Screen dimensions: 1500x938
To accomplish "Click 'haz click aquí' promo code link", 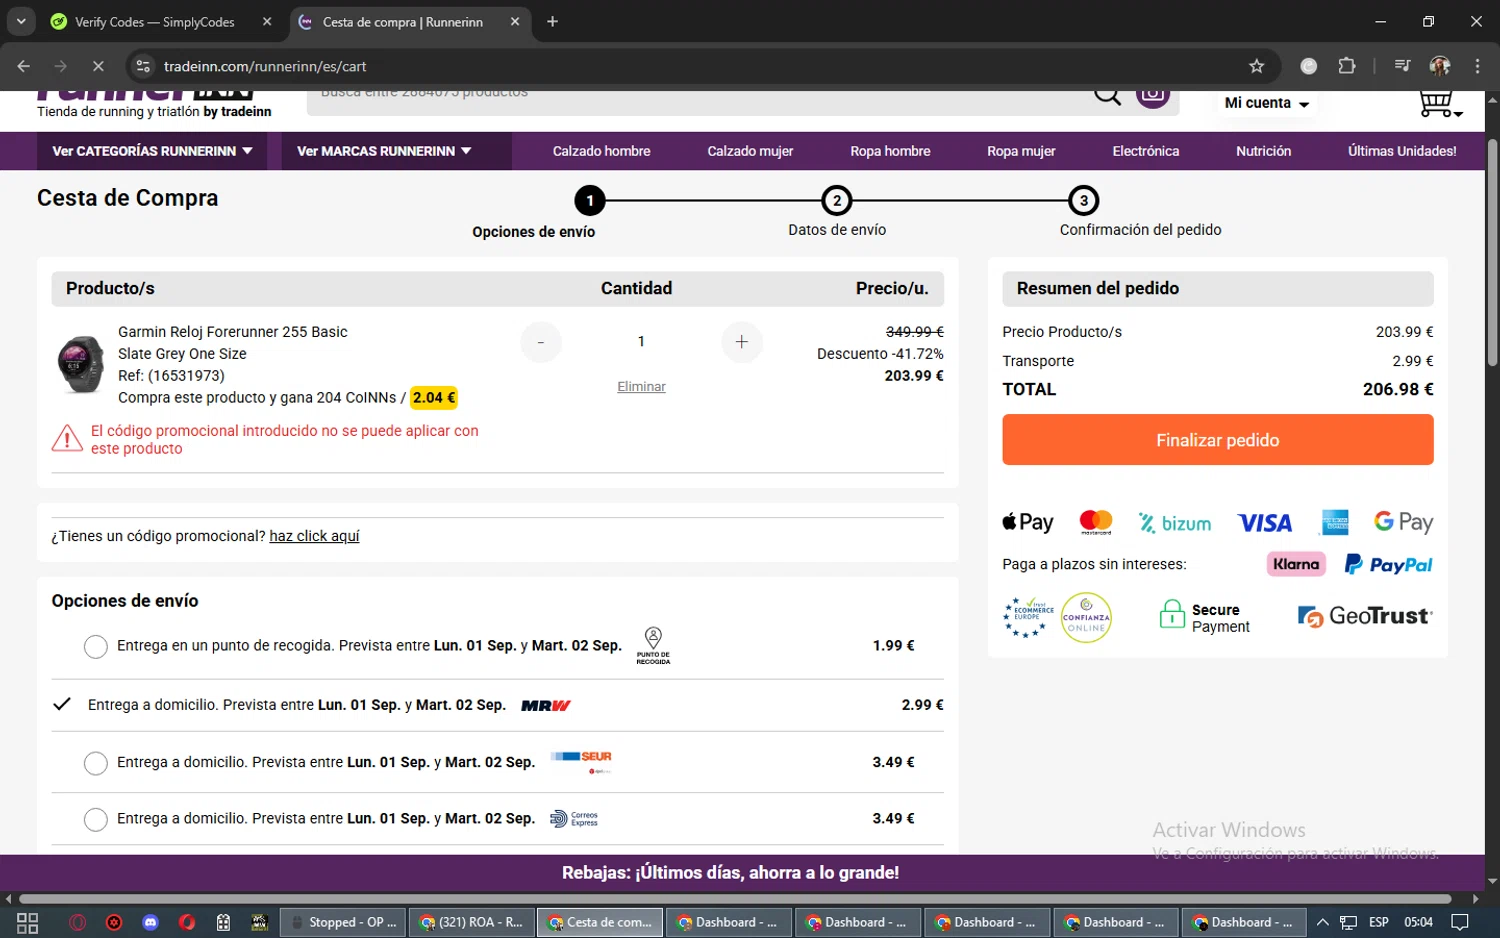I will (x=314, y=536).
